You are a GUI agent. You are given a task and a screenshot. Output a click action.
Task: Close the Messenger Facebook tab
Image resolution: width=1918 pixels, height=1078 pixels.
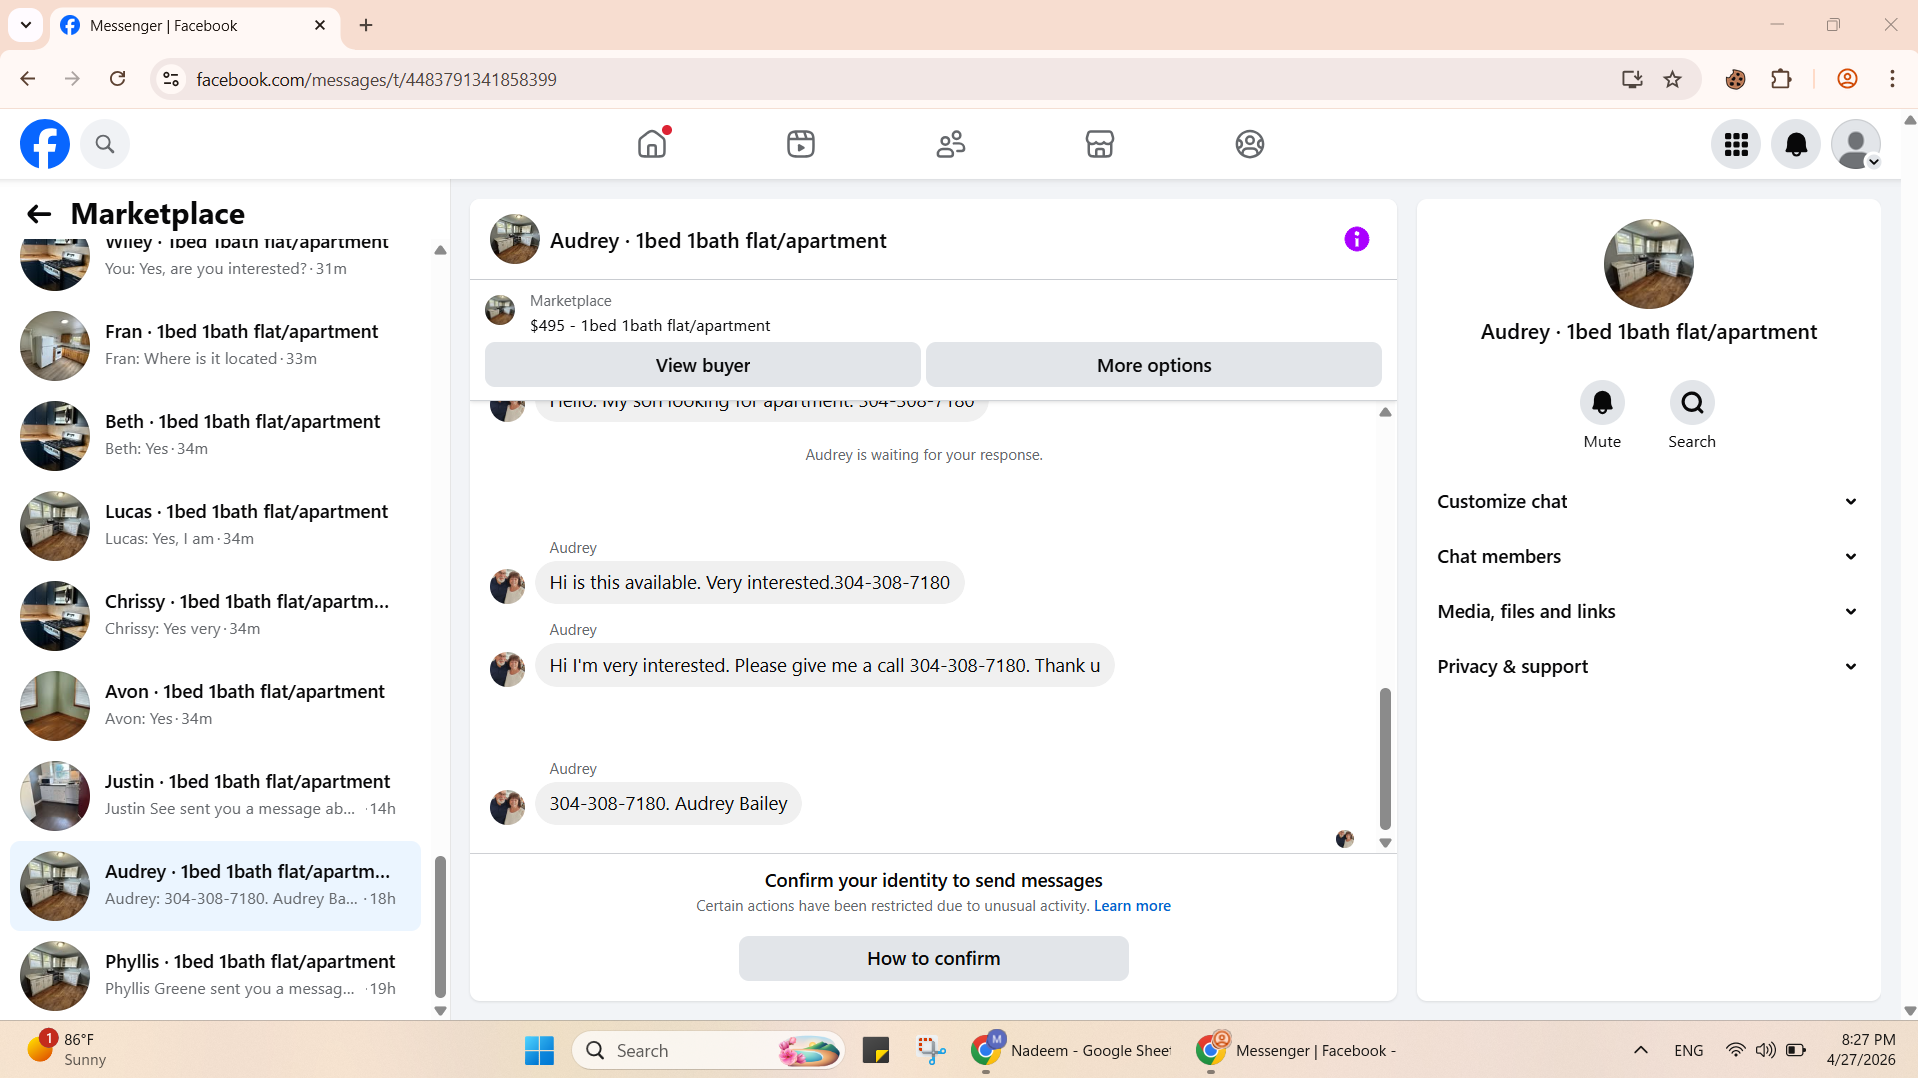point(320,25)
